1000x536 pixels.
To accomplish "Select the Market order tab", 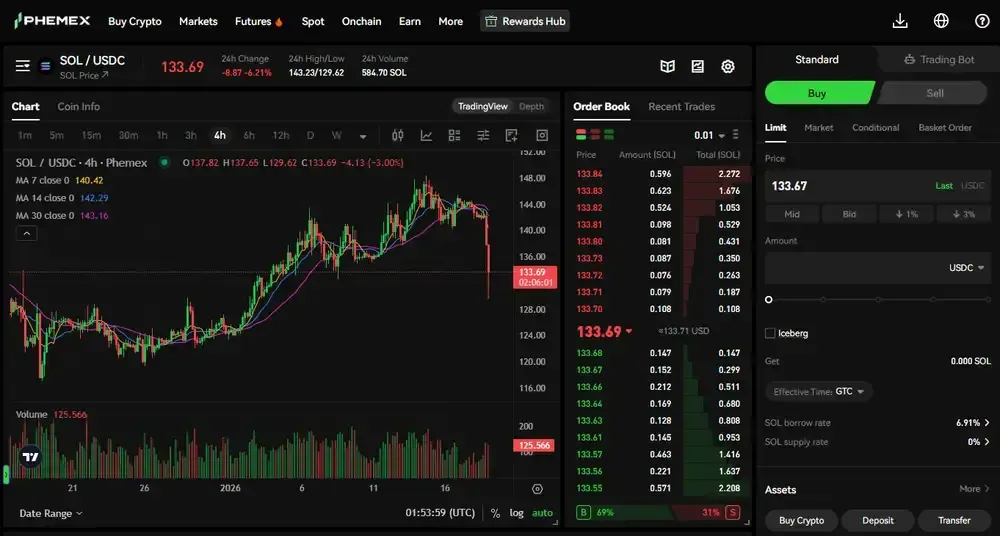I will coord(818,128).
